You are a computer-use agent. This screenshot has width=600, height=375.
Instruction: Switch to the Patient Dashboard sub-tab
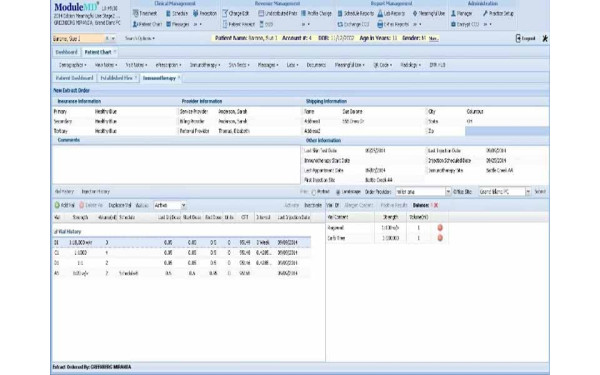pos(74,78)
